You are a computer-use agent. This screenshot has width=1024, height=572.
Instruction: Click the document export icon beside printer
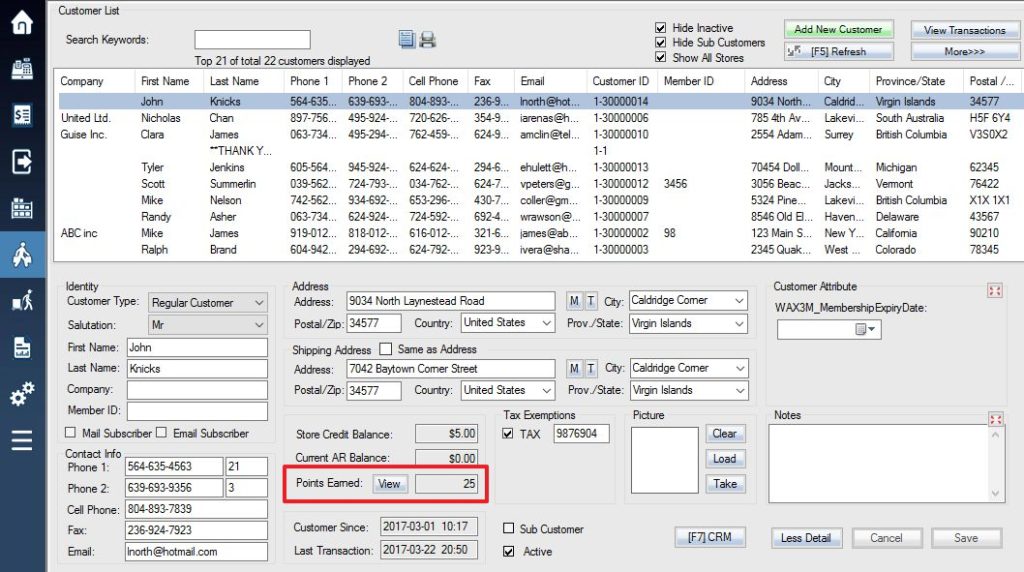[407, 40]
